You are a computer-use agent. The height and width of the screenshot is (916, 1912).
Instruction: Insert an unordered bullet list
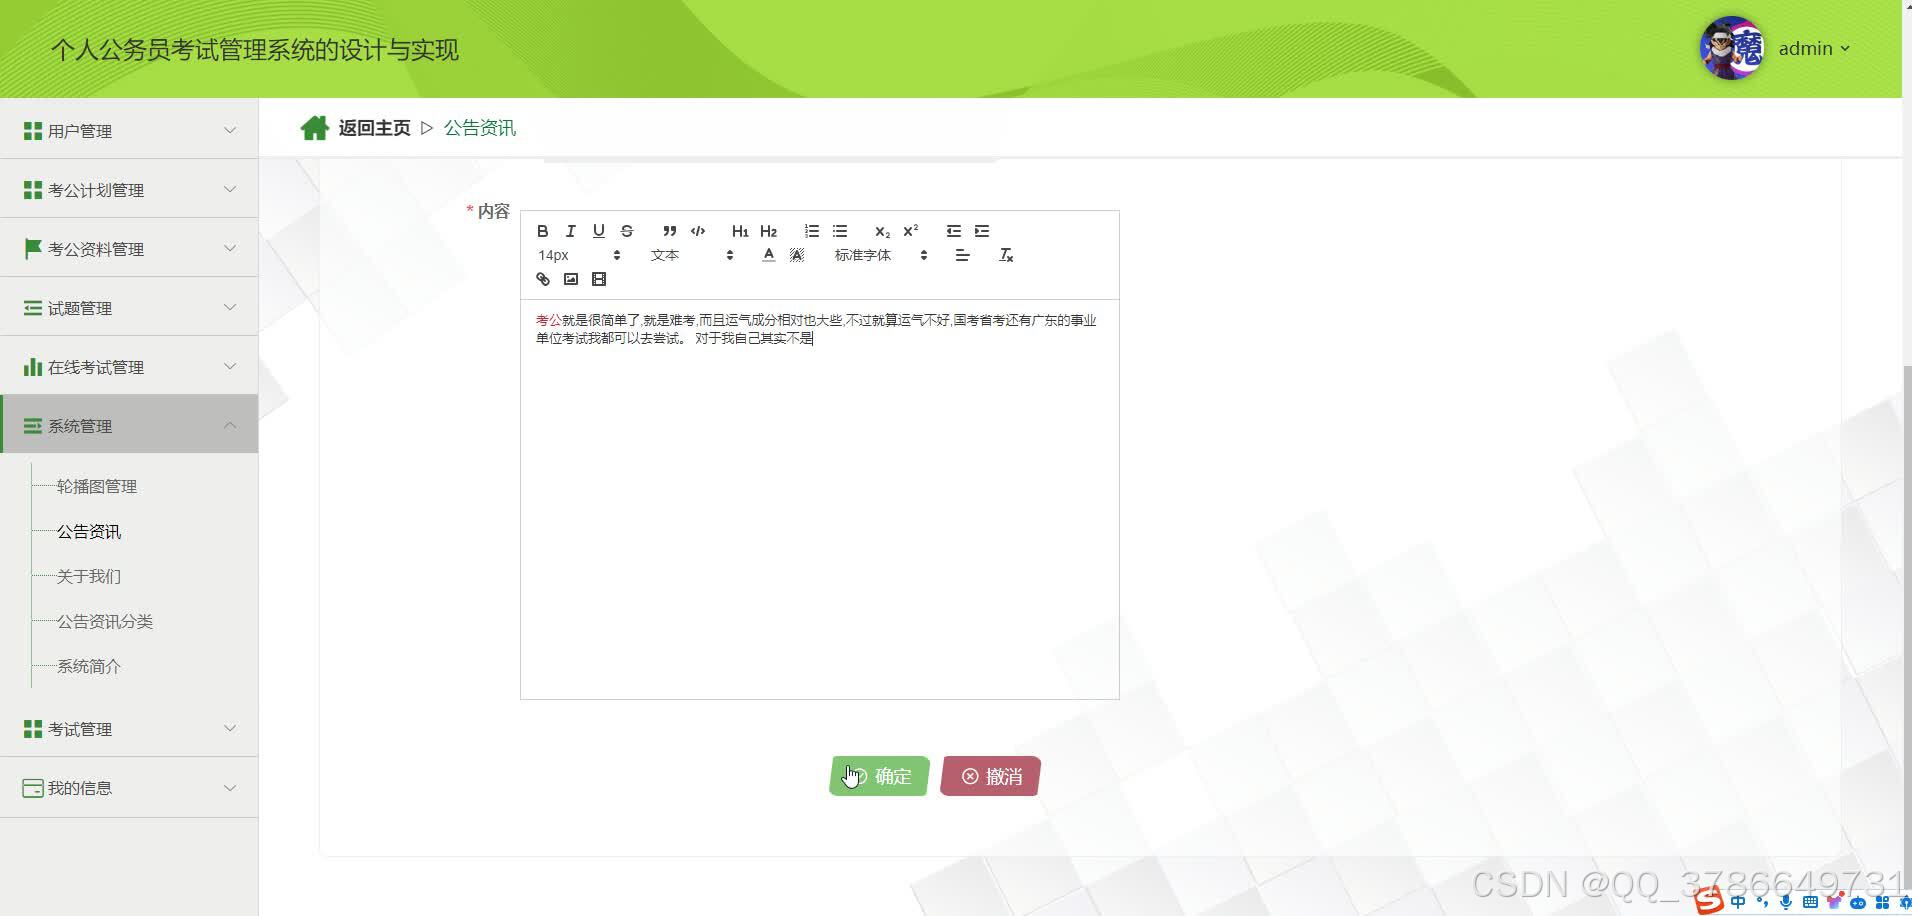[840, 231]
